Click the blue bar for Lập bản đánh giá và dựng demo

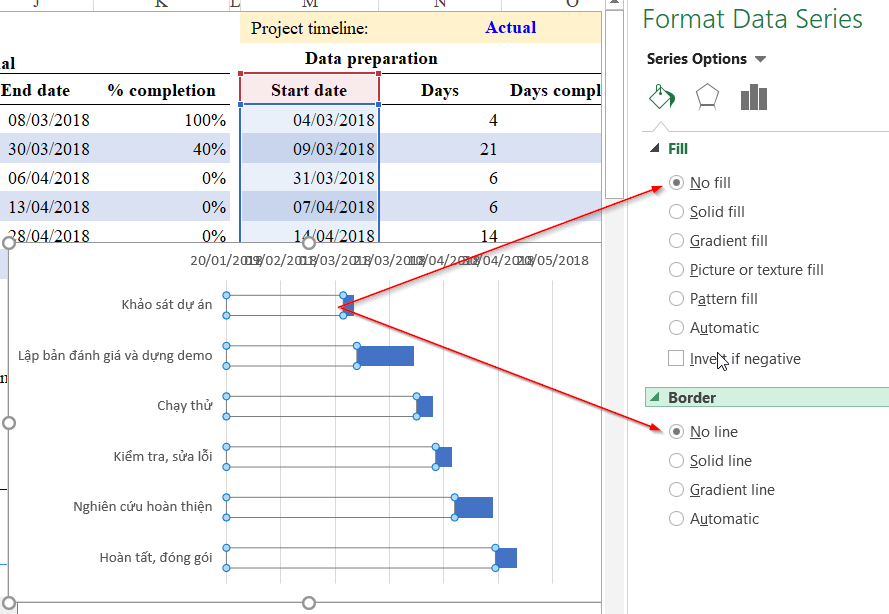click(384, 355)
